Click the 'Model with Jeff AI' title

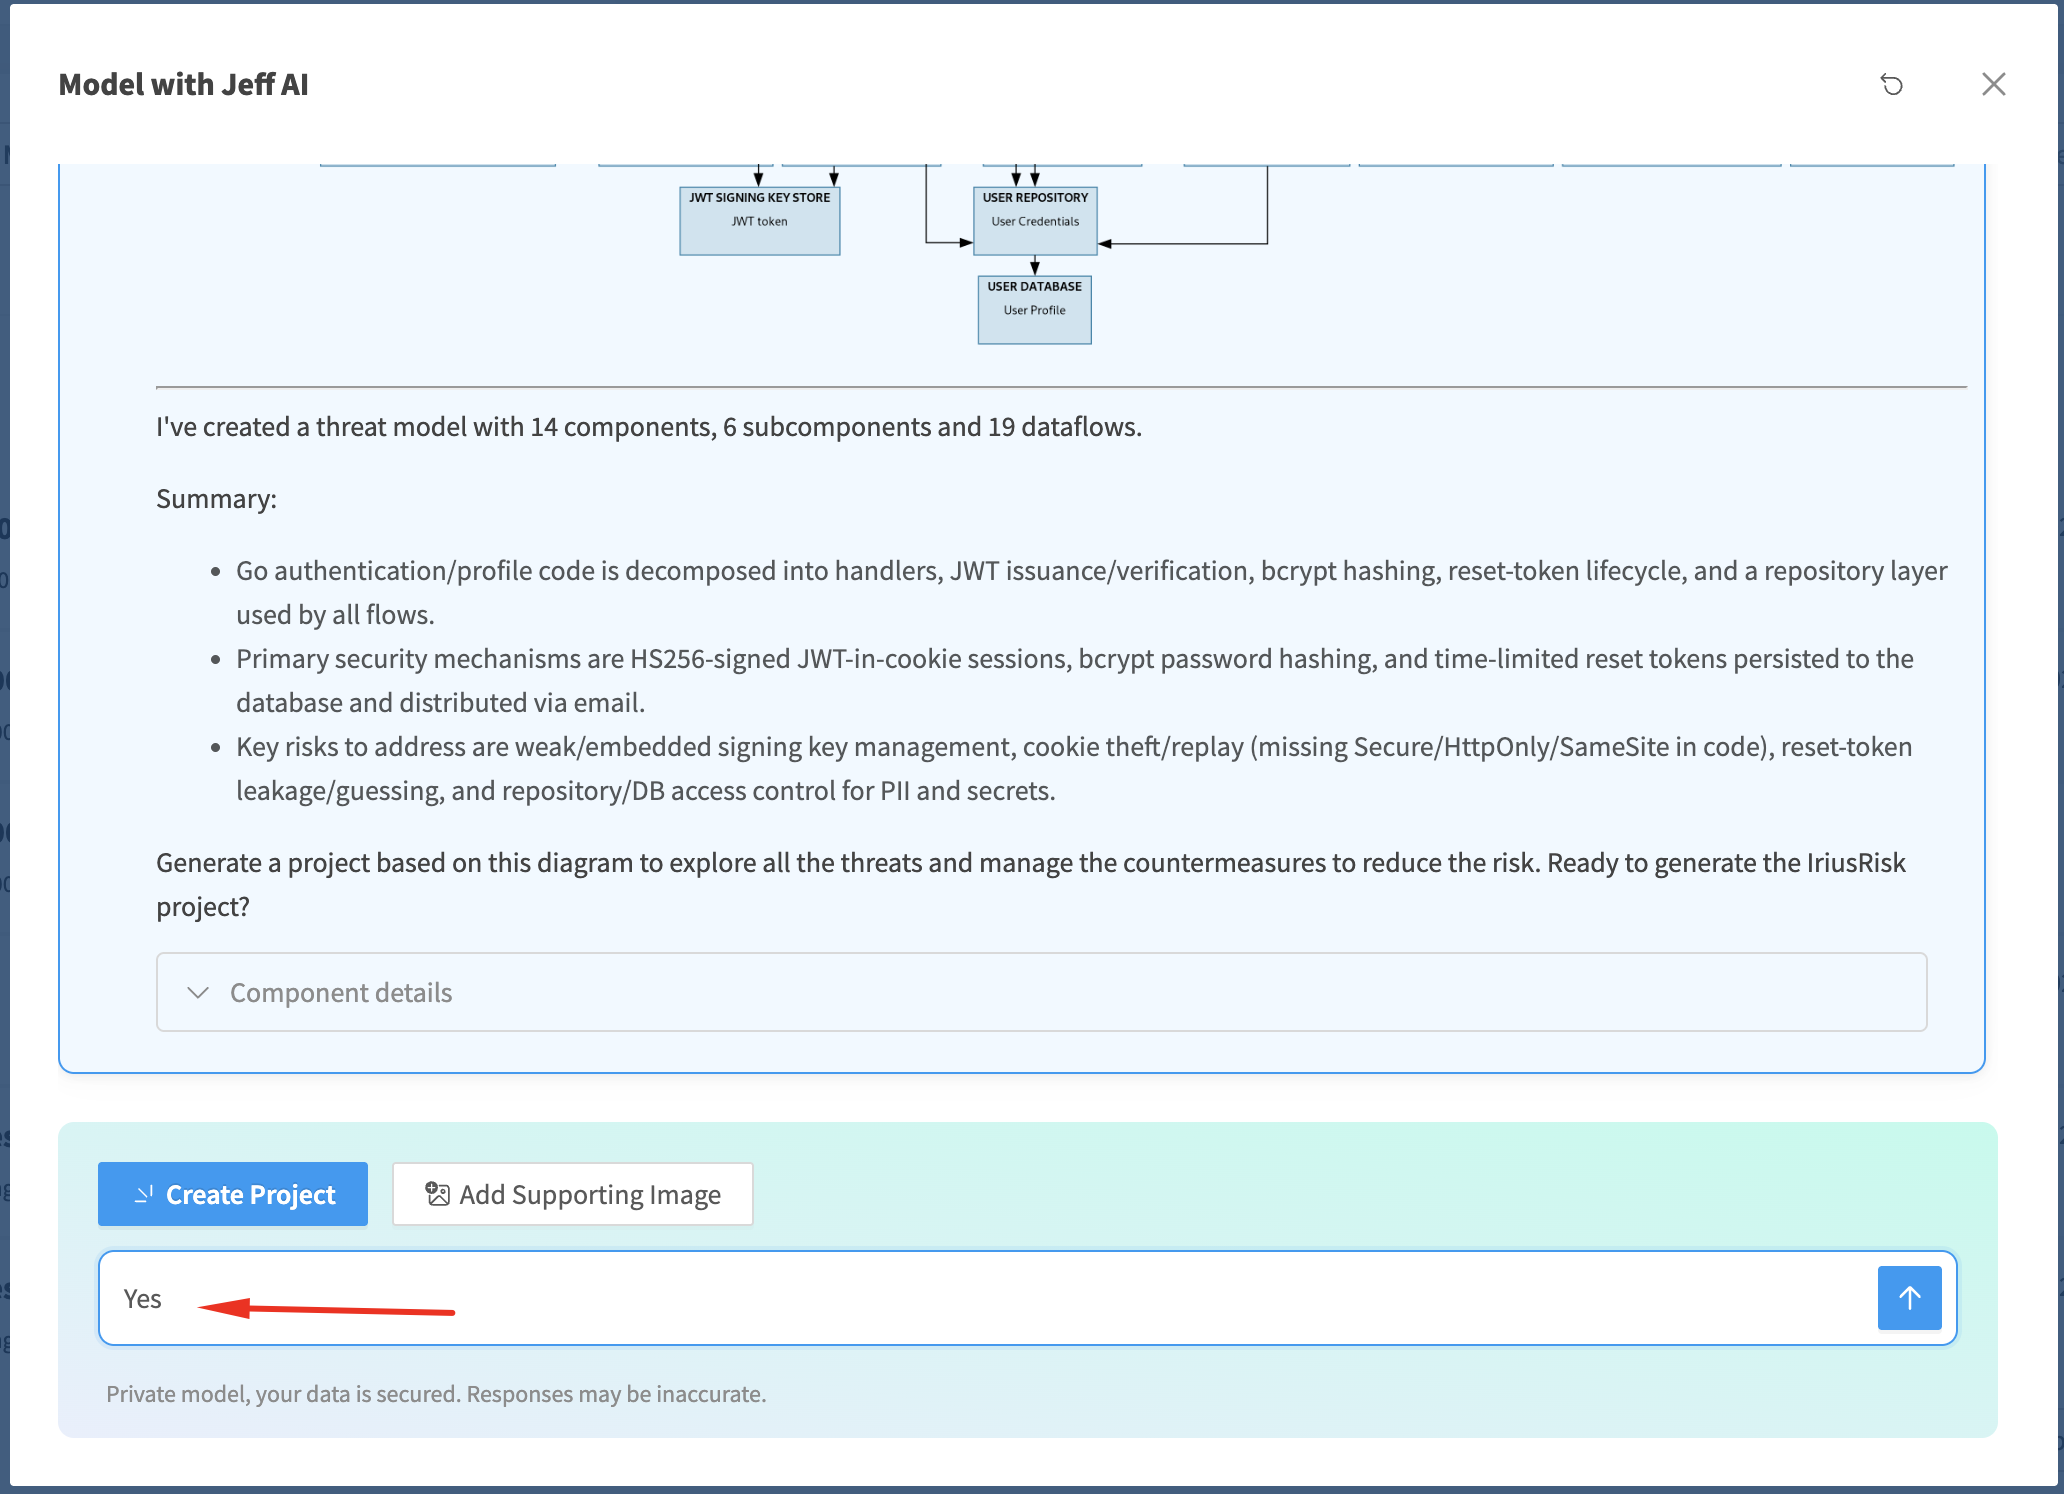(184, 85)
